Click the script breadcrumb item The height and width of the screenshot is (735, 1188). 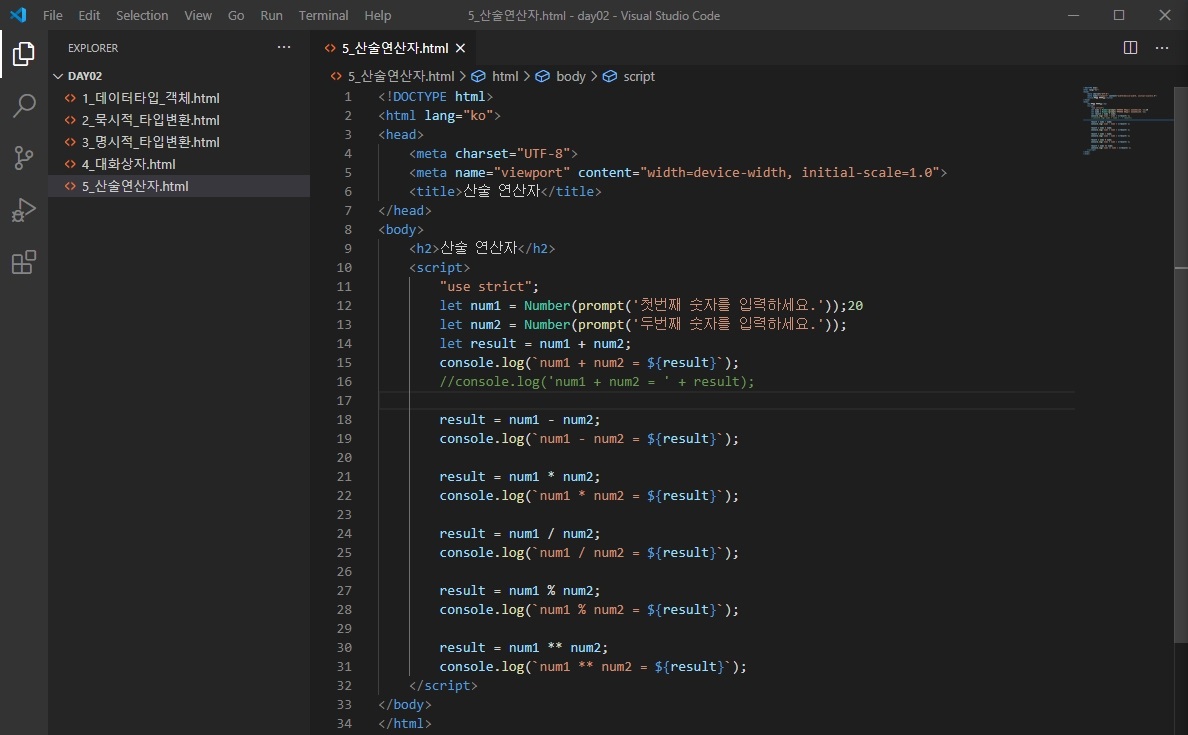pos(639,77)
